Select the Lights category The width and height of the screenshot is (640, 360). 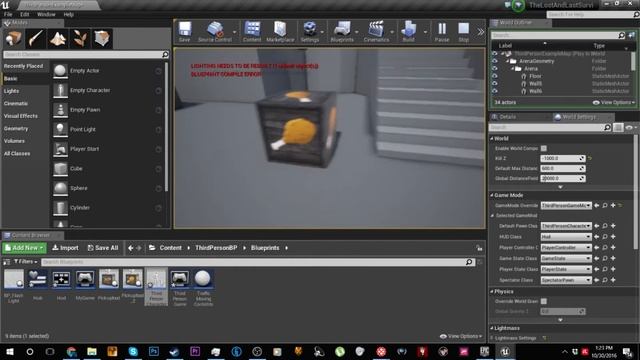pyautogui.click(x=11, y=91)
